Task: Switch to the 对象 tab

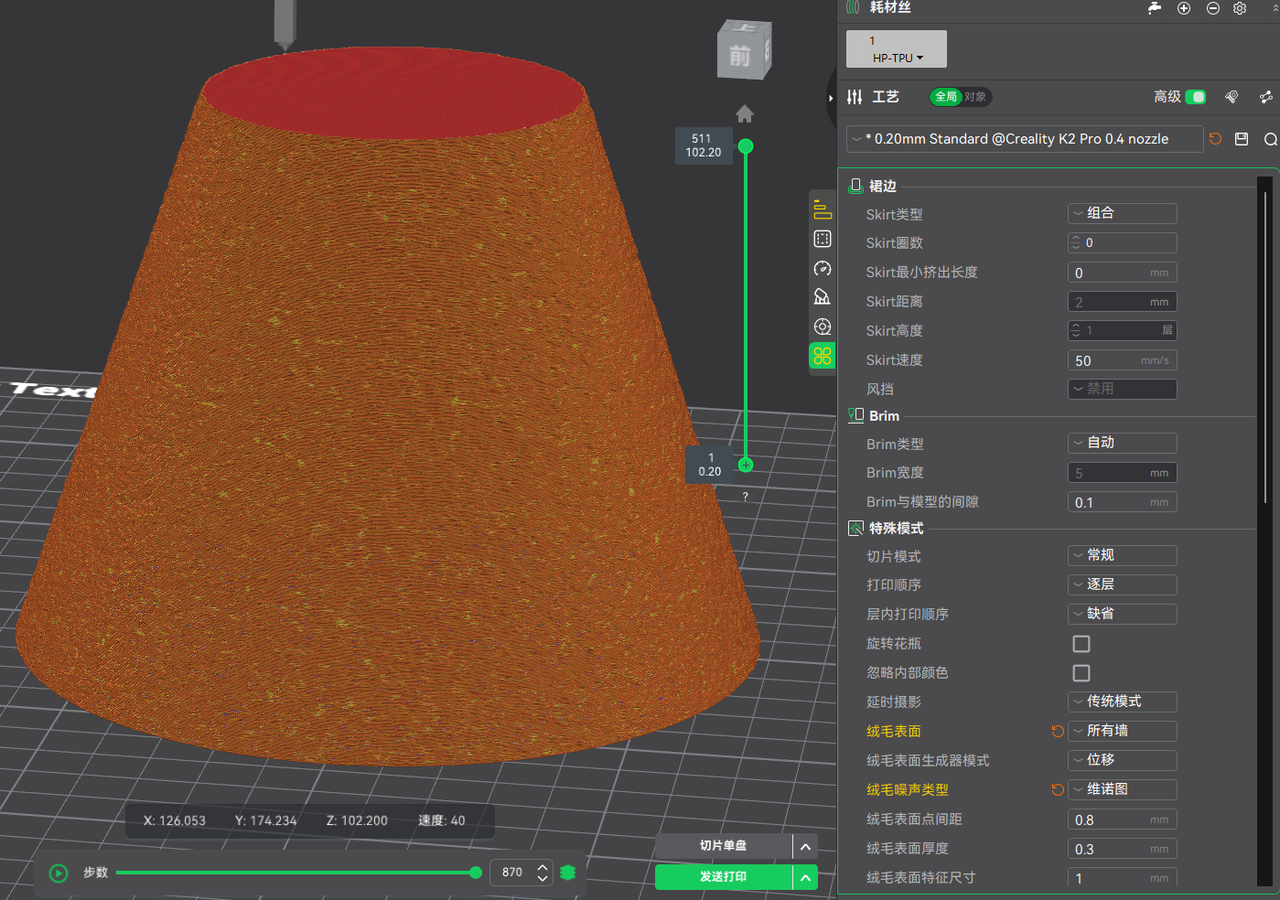Action: 975,97
